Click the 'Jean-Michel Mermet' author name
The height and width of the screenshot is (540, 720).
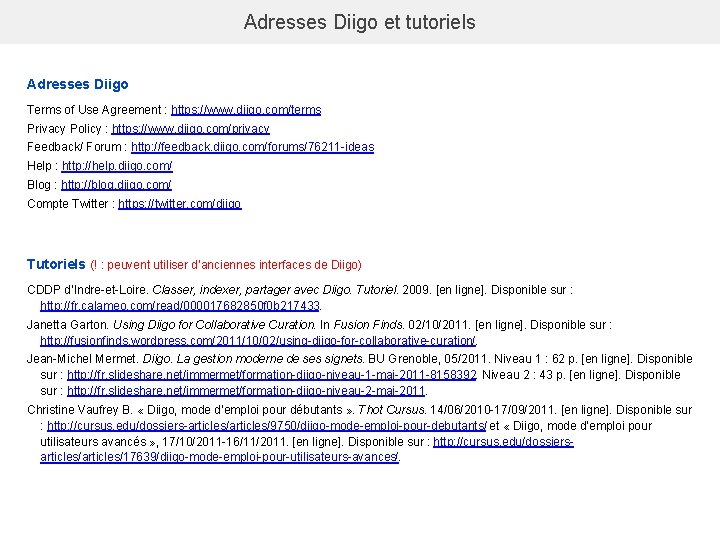click(82, 359)
